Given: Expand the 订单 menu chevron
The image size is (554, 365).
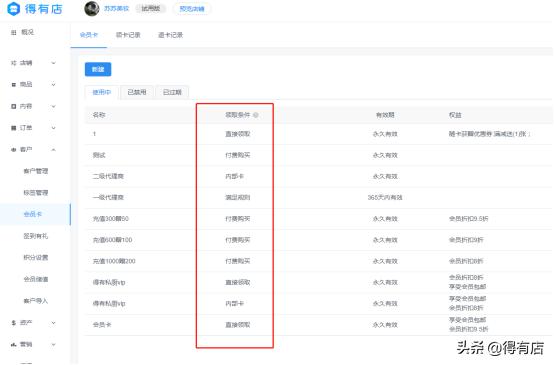Looking at the screenshot, I should 53,128.
